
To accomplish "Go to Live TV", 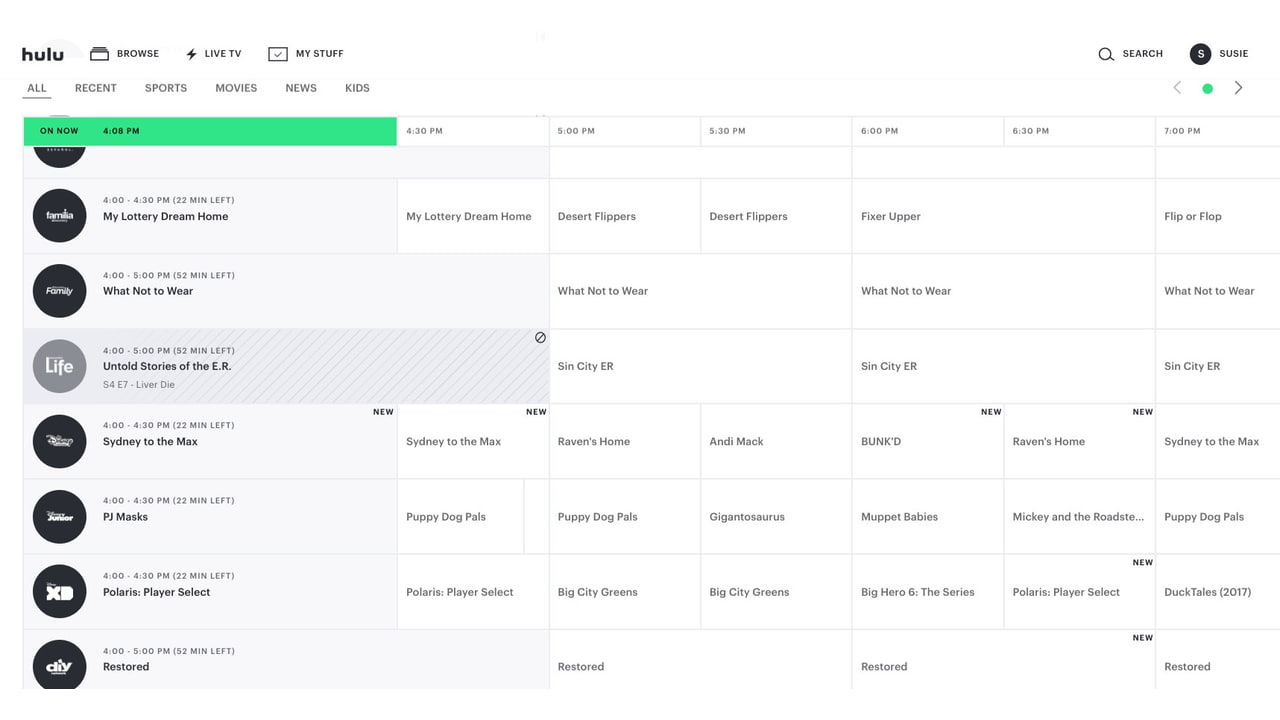I will point(212,54).
